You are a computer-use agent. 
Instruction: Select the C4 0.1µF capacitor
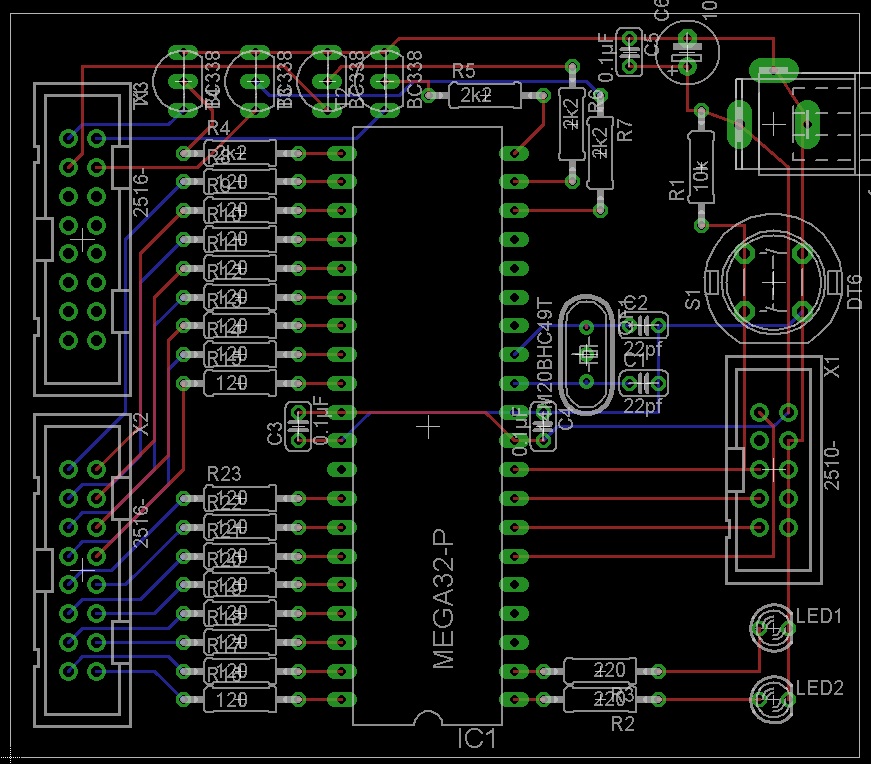click(544, 426)
